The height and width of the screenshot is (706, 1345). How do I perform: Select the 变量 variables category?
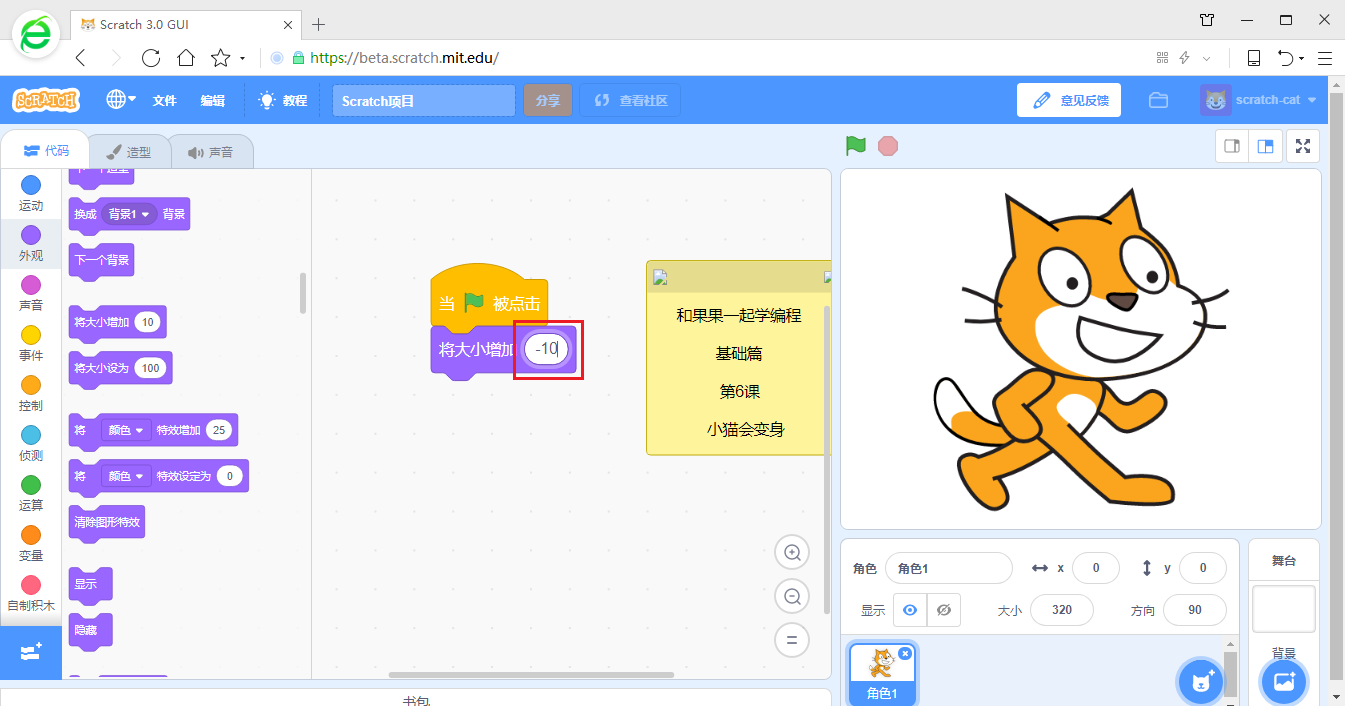tap(31, 544)
